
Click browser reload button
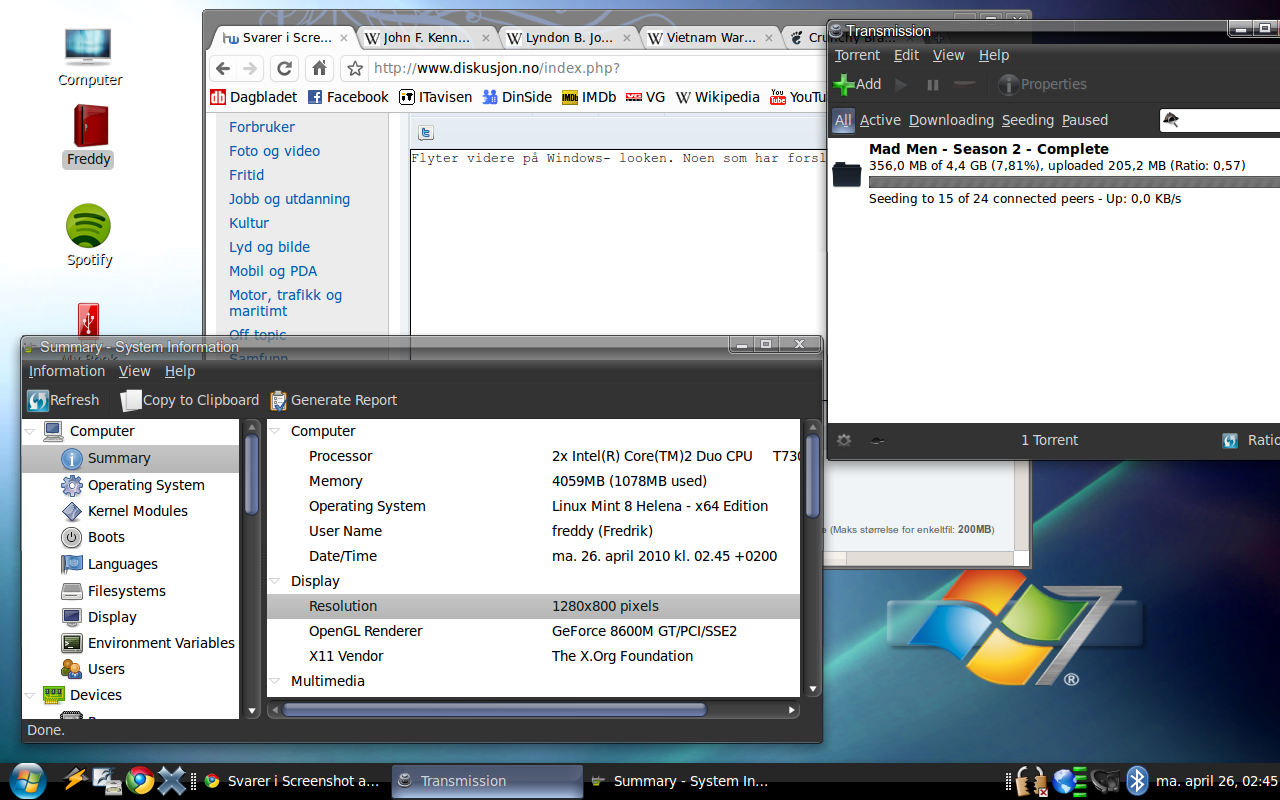[284, 68]
